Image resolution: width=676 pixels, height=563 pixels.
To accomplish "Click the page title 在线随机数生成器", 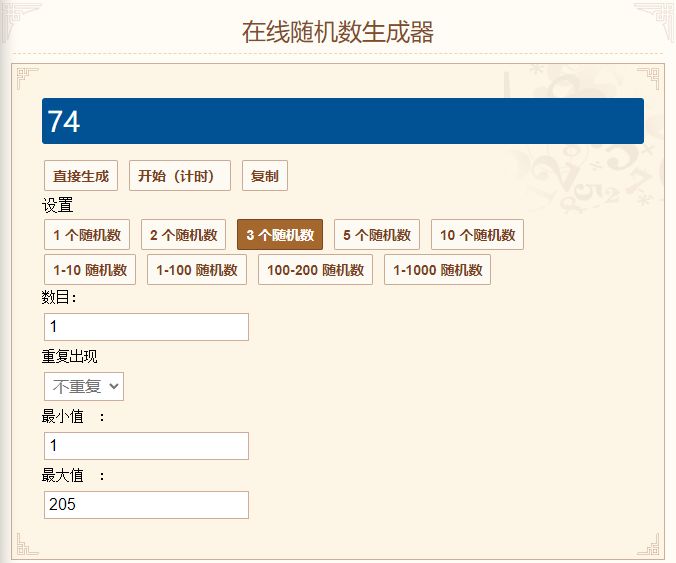I will click(338, 32).
